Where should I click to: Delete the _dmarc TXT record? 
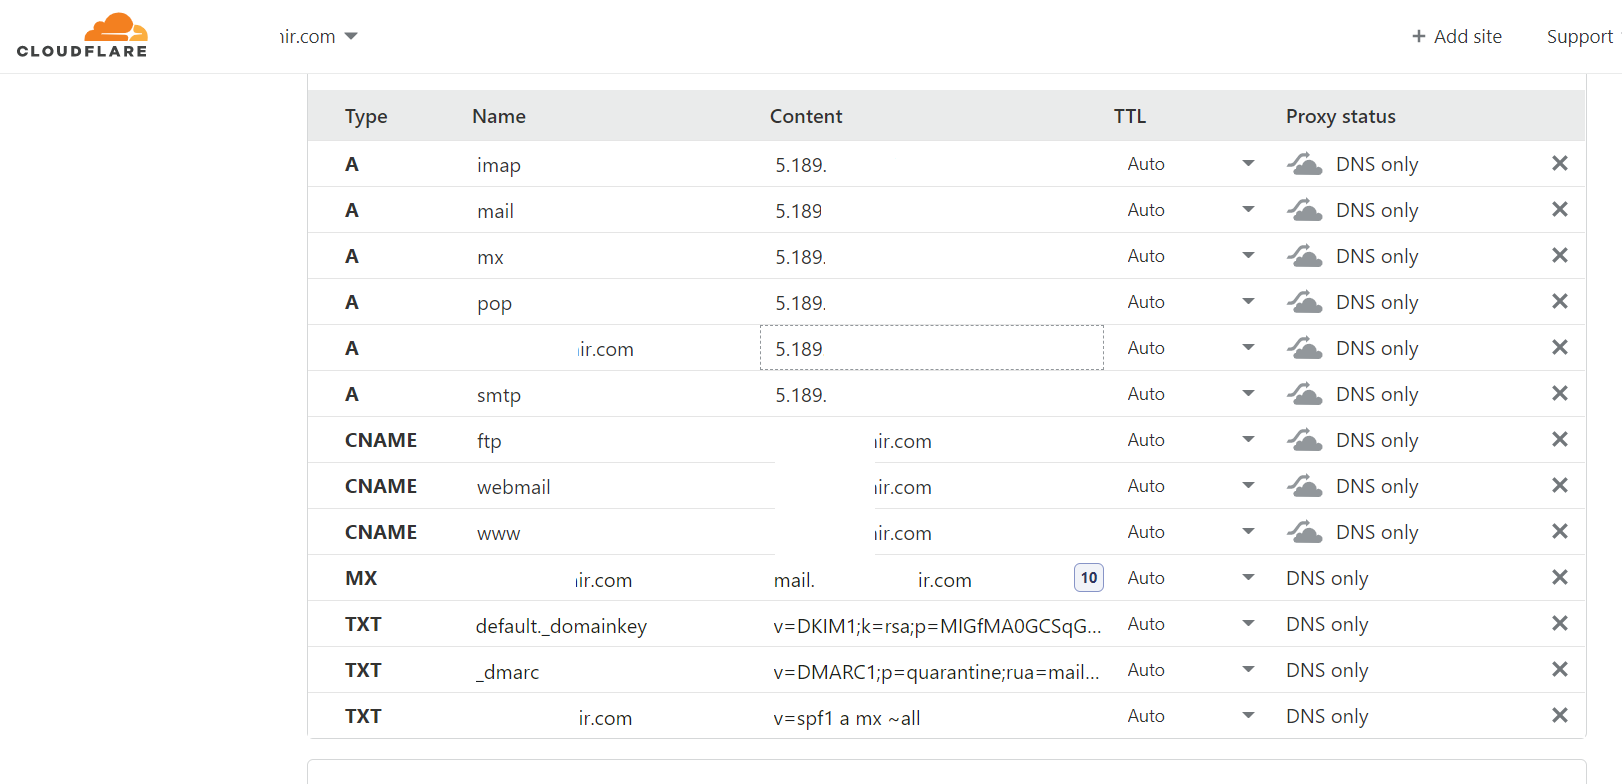tap(1559, 670)
